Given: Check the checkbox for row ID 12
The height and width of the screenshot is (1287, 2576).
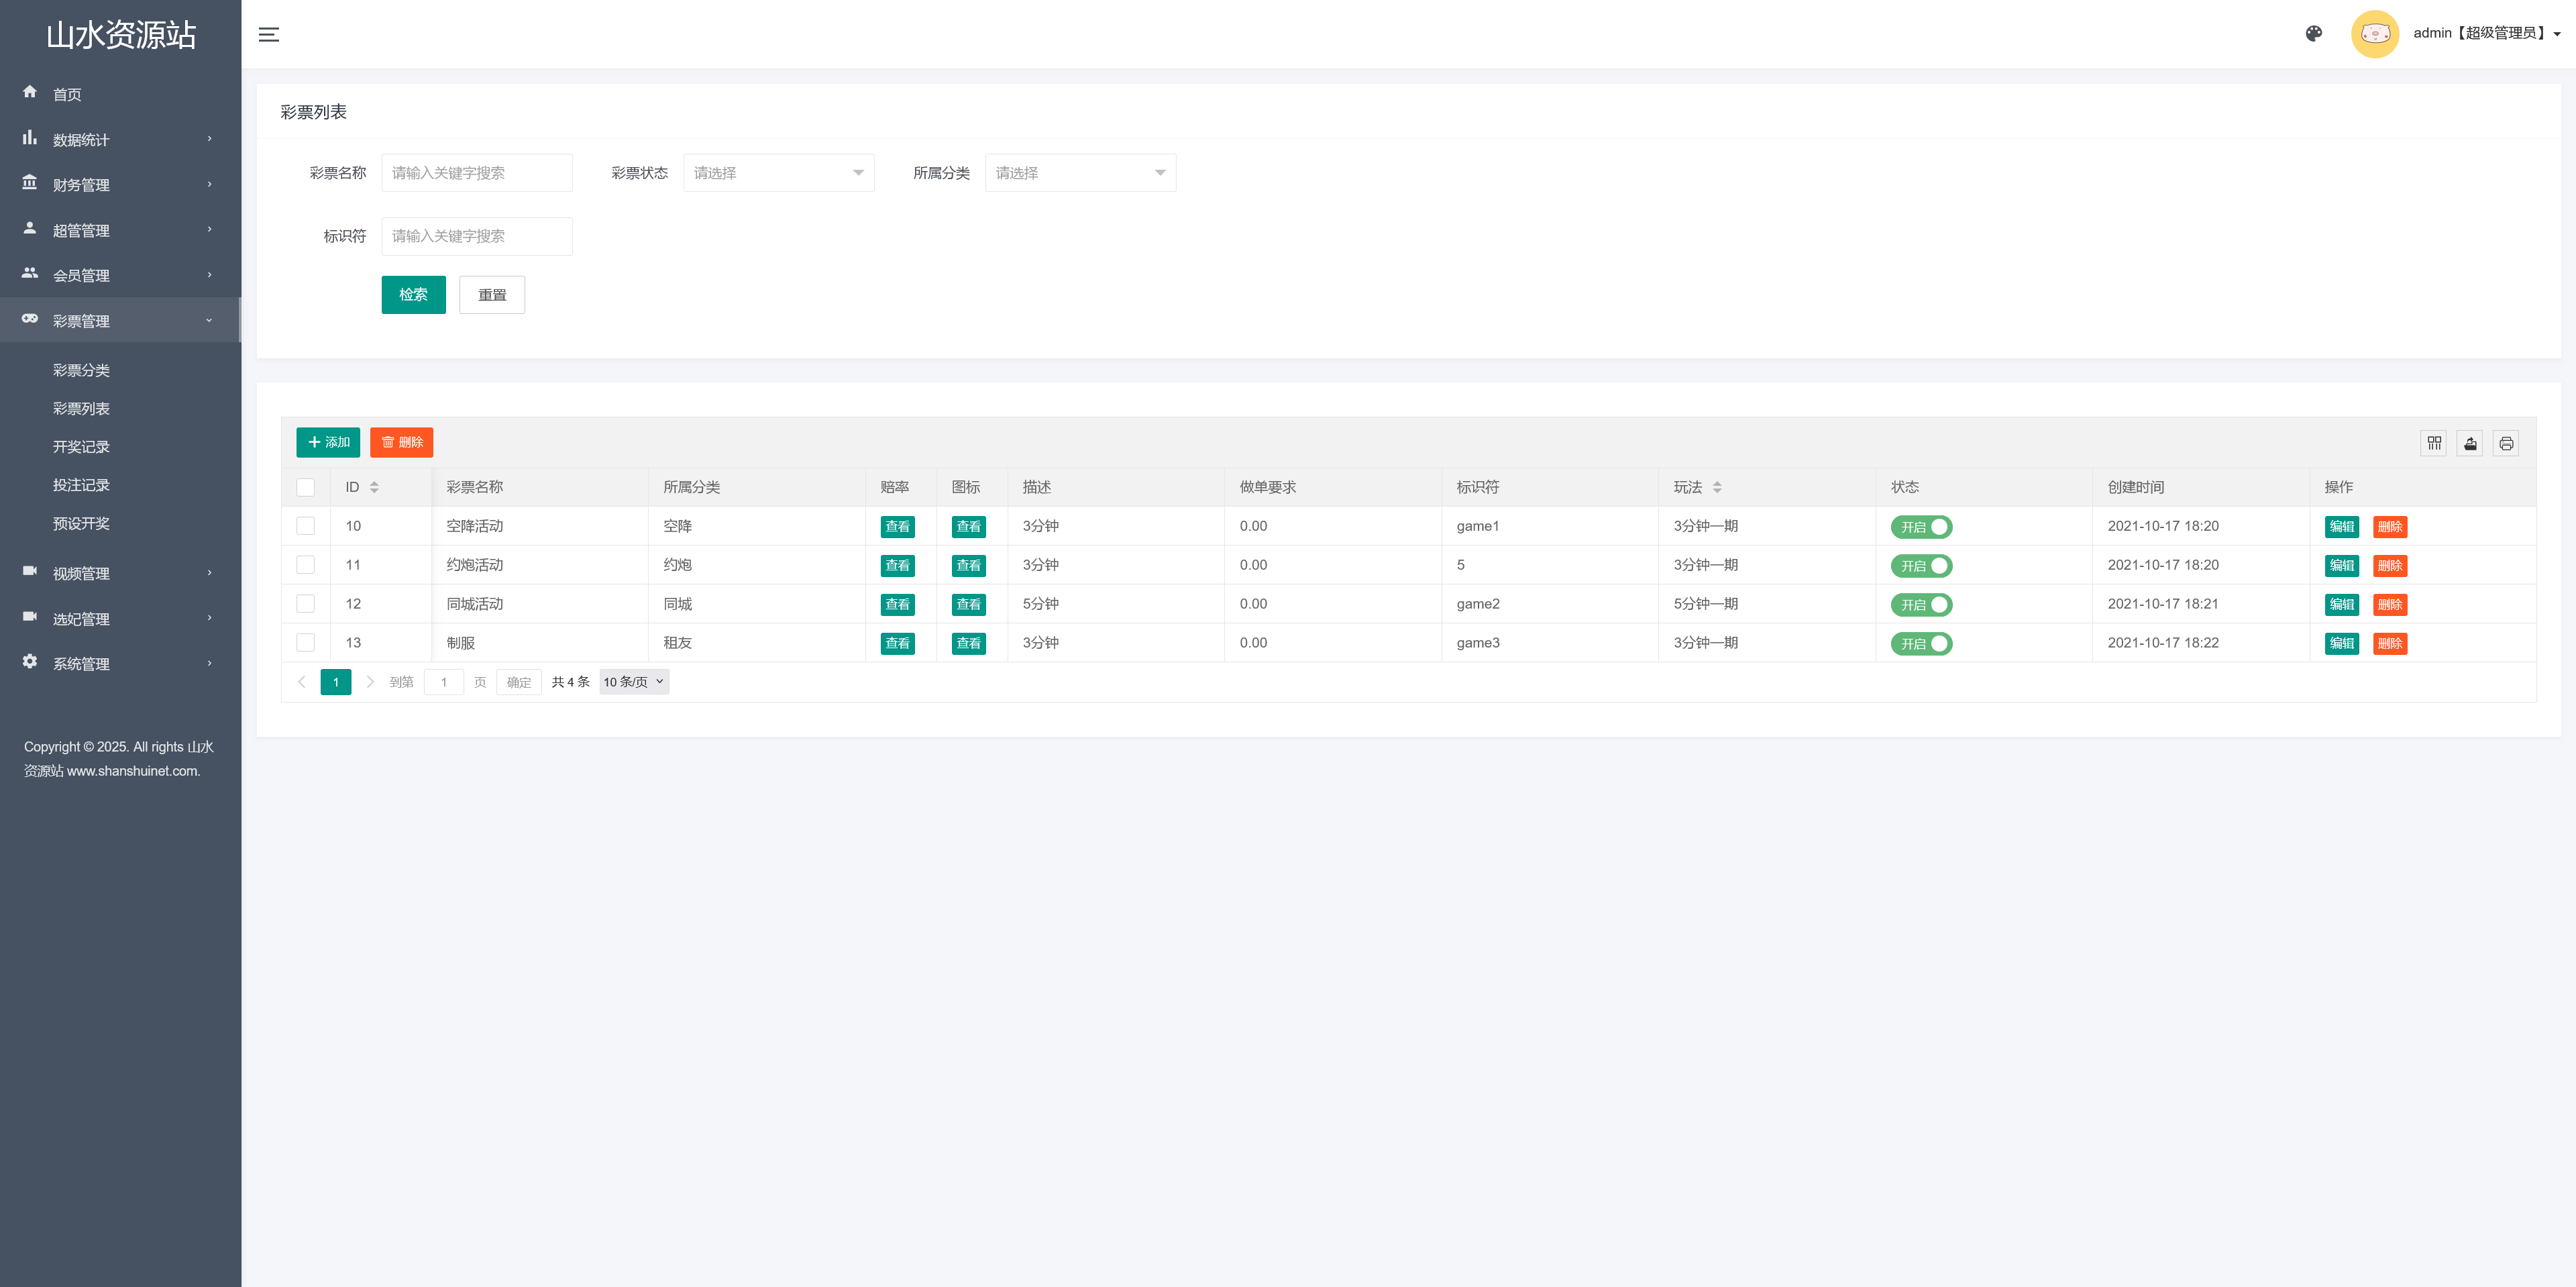Looking at the screenshot, I should coord(306,604).
